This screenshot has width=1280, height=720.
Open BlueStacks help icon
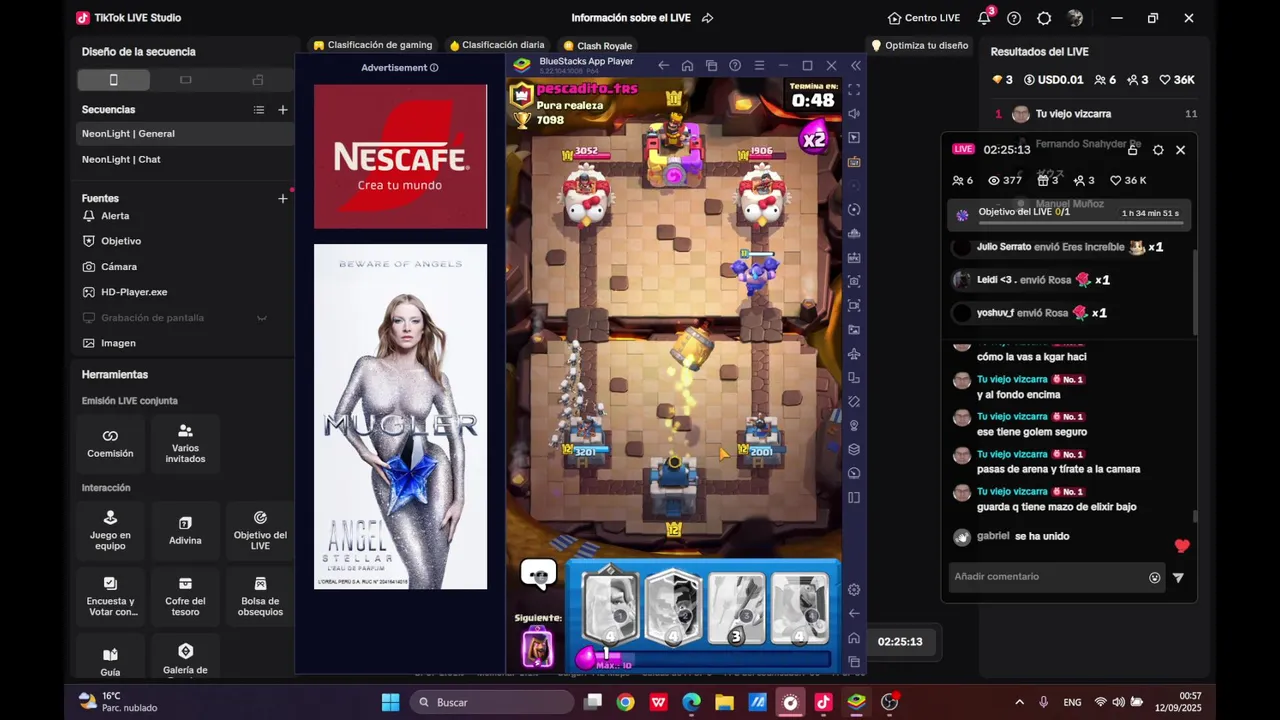tap(735, 65)
